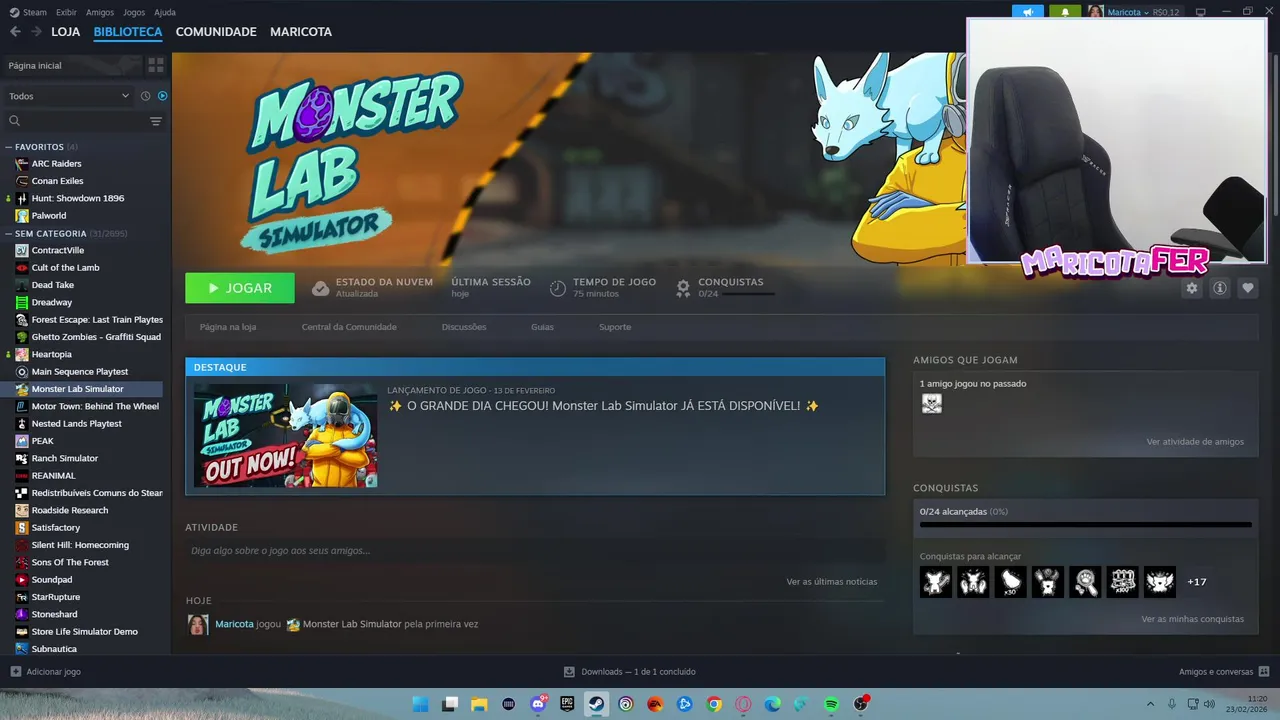This screenshot has width=1280, height=720.
Task: Click Ver as últimas notícias
Action: point(832,581)
